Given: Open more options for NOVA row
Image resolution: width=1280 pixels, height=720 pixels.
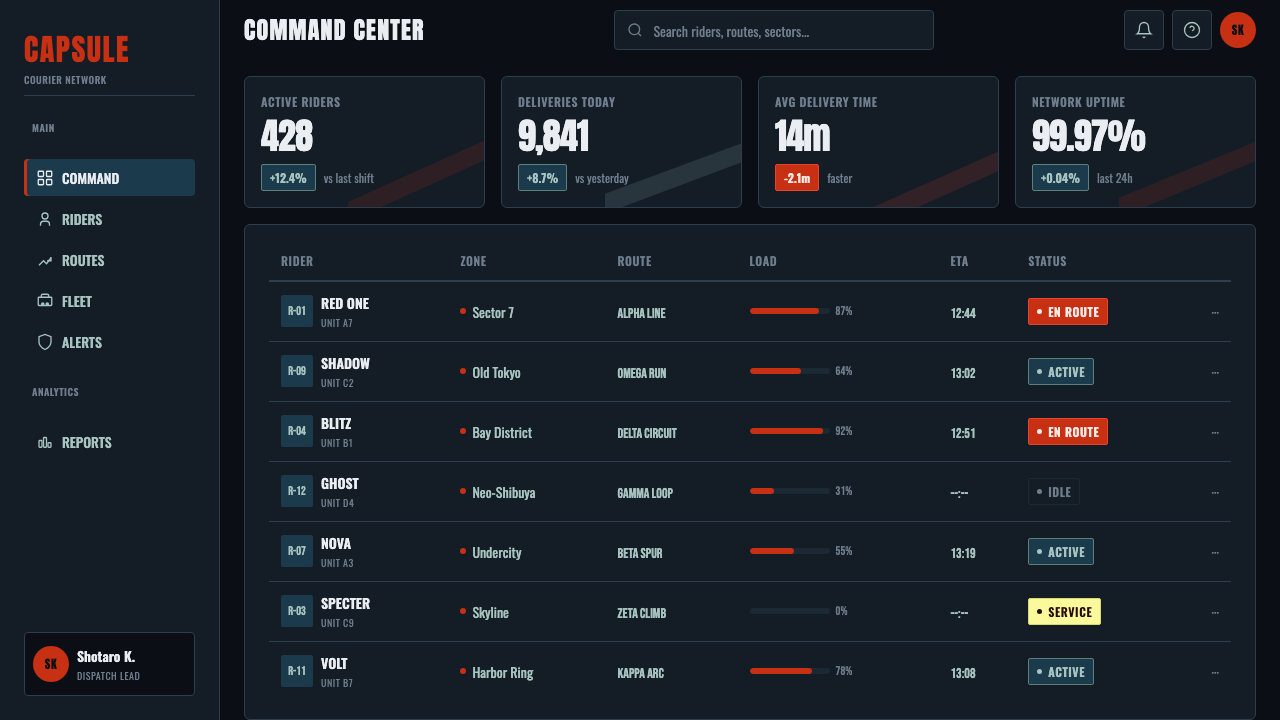Looking at the screenshot, I should coord(1215,552).
